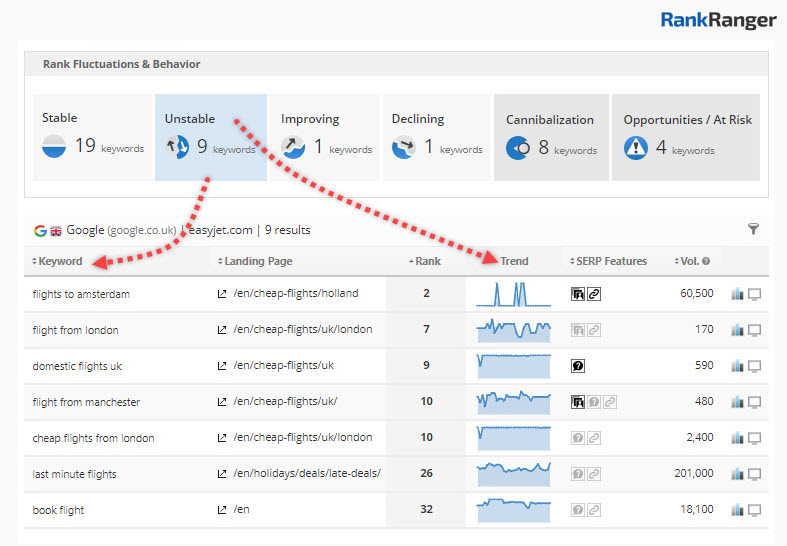
Task: Click the Vol. help question mark icon
Action: tap(706, 262)
